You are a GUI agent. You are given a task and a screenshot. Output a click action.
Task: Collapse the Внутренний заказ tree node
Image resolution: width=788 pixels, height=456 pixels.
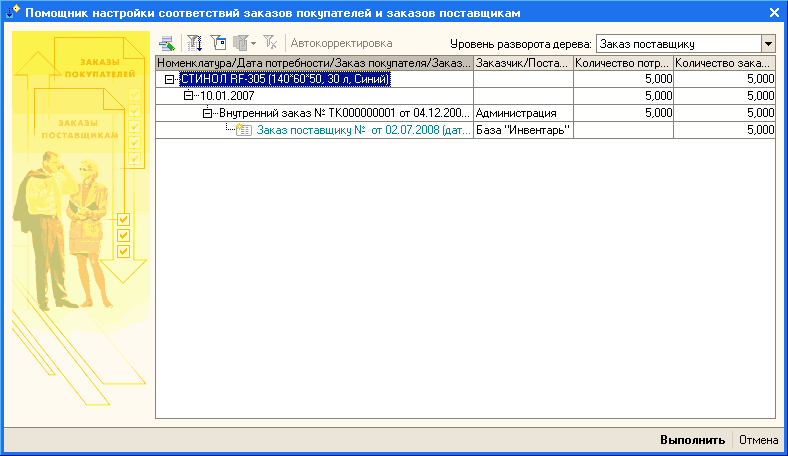[208, 113]
